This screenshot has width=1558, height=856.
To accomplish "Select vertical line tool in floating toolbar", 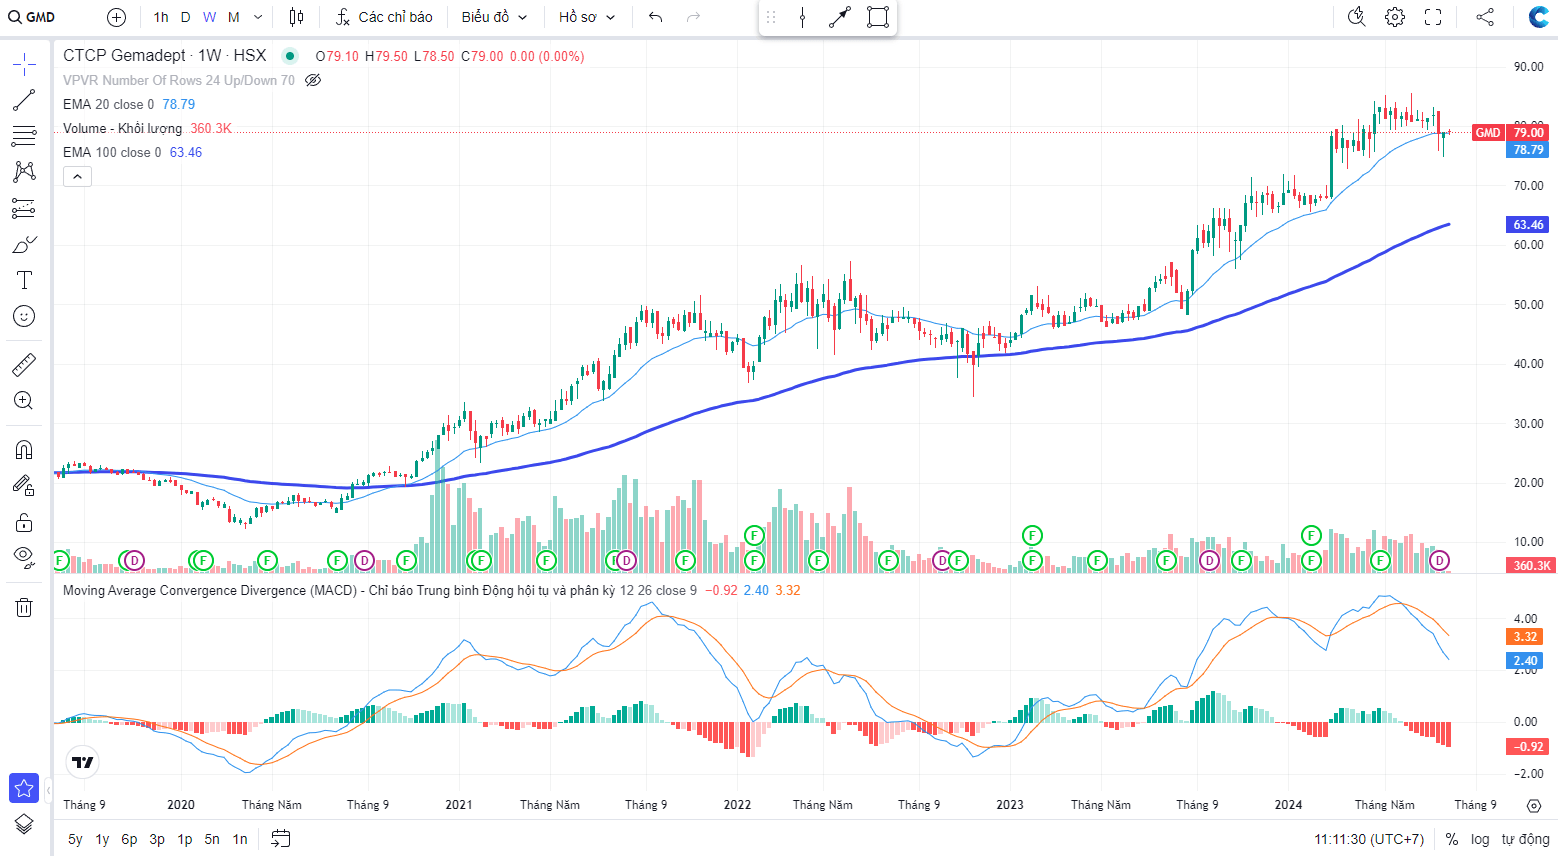I will 802,17.
